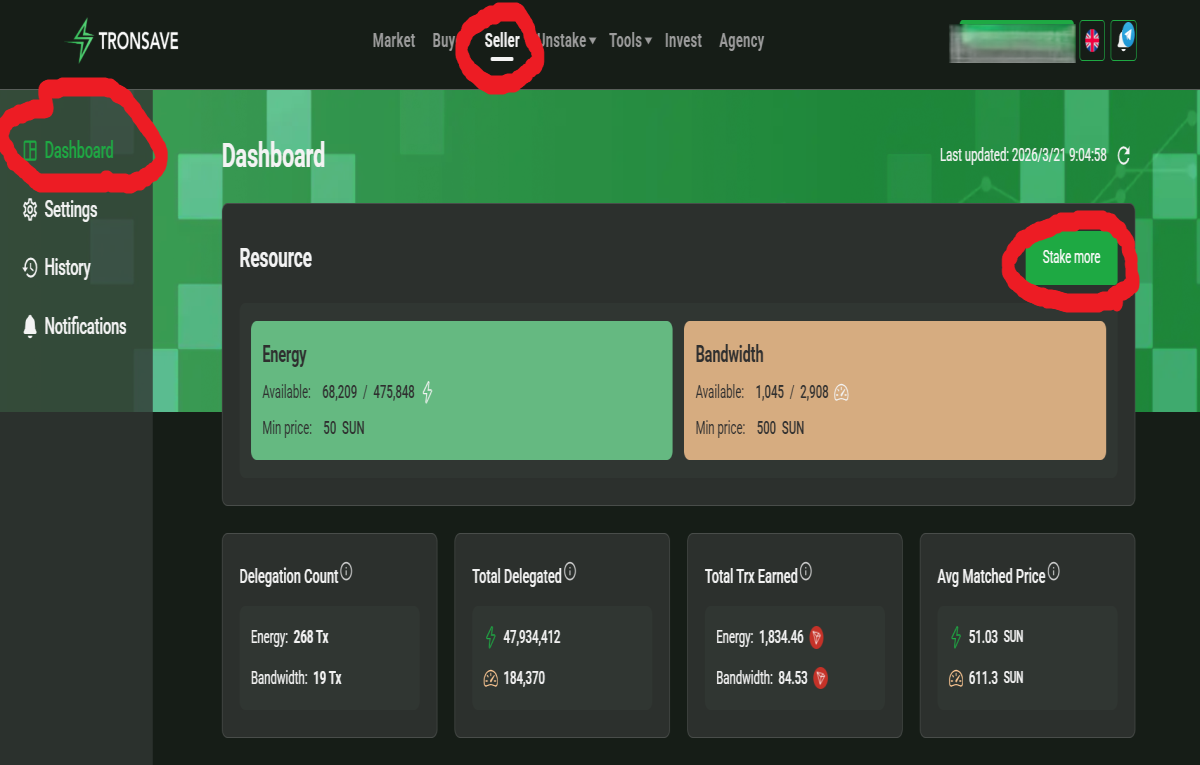Click the TRONSAVE logo
Image resolution: width=1200 pixels, height=765 pixels.
(x=122, y=41)
